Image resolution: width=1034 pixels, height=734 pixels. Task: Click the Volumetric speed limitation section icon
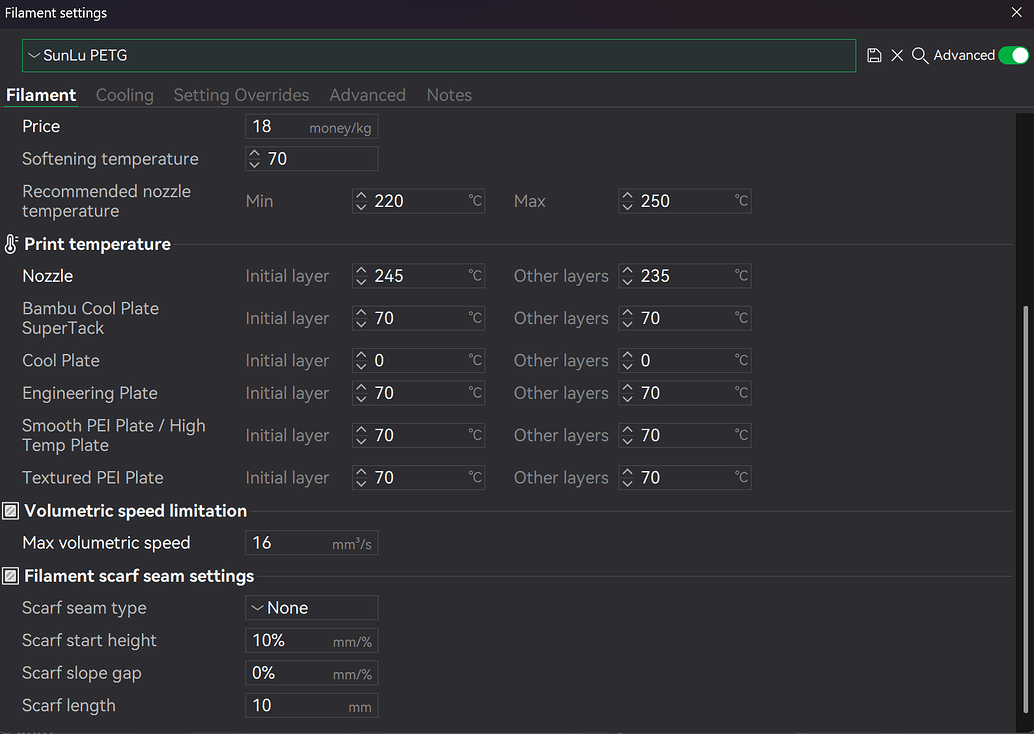point(11,511)
